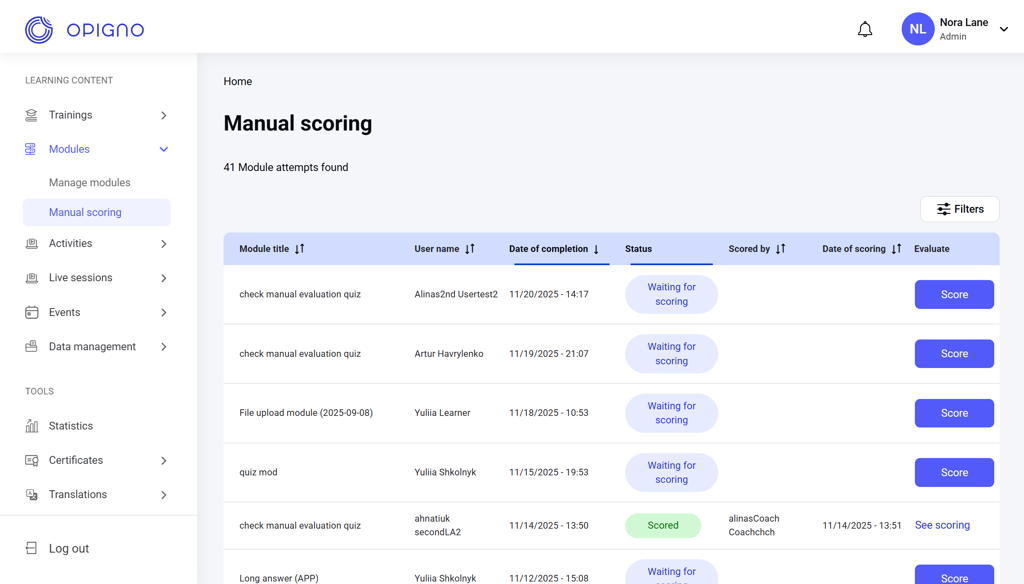Sort by Scored by arrows
This screenshot has width=1024, height=584.
(781, 249)
